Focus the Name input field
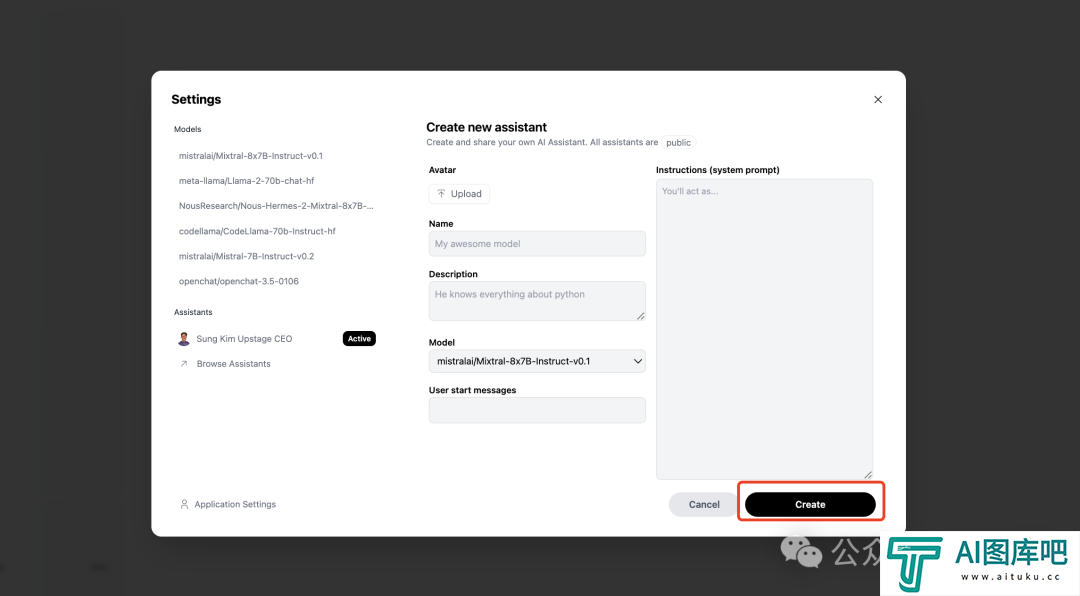The image size is (1080, 596). tap(537, 244)
